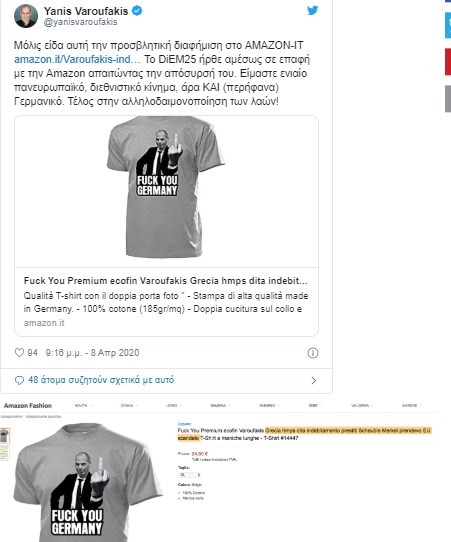Image resolution: width=451 pixels, height=542 pixels.
Task: Open the tweet info circle icon
Action: pos(313,353)
